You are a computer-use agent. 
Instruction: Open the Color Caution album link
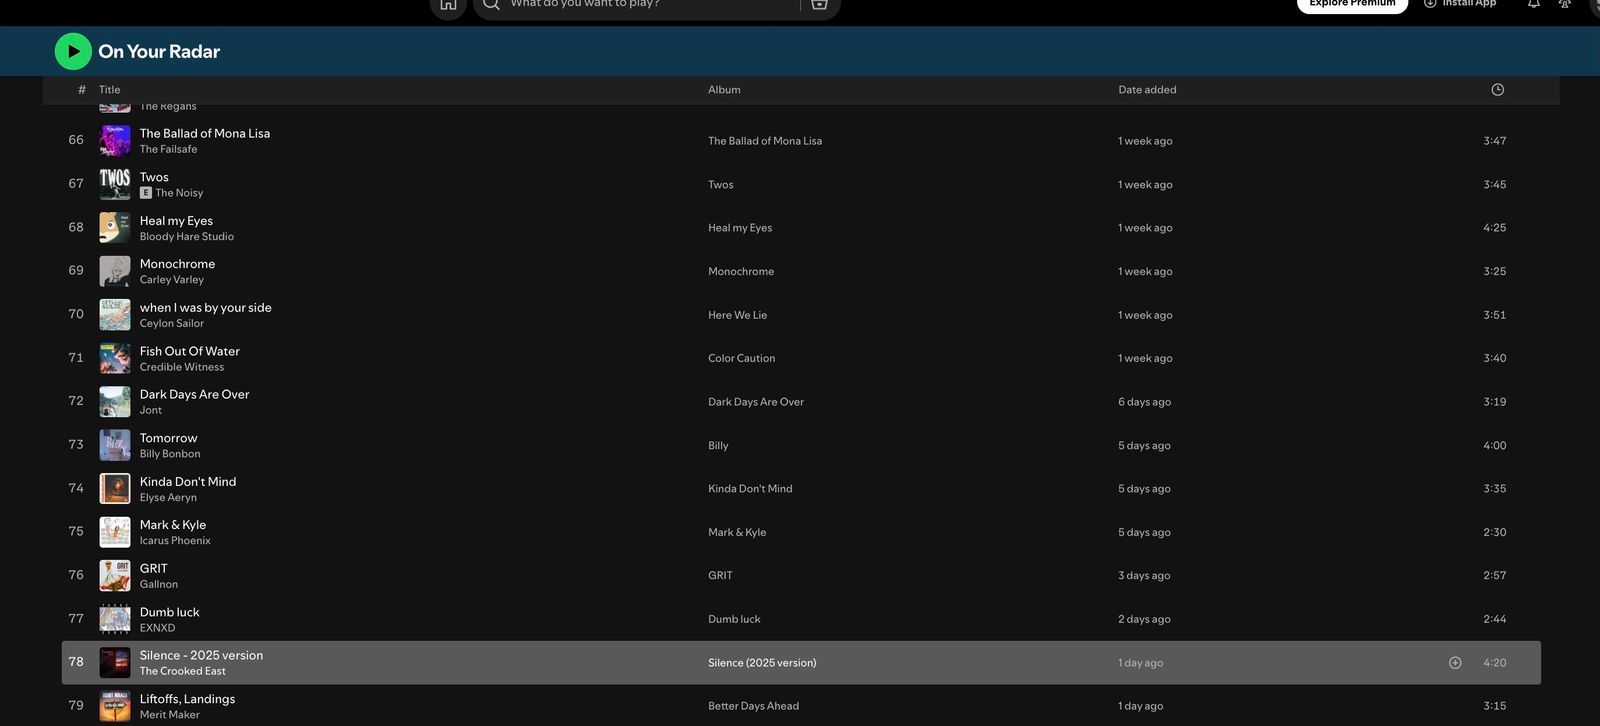(x=741, y=358)
